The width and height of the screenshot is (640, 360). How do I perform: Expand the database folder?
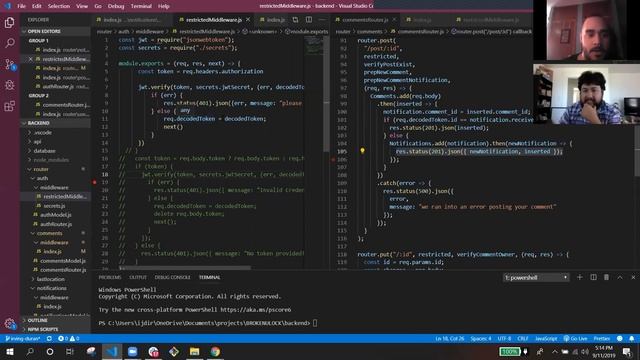44,151
